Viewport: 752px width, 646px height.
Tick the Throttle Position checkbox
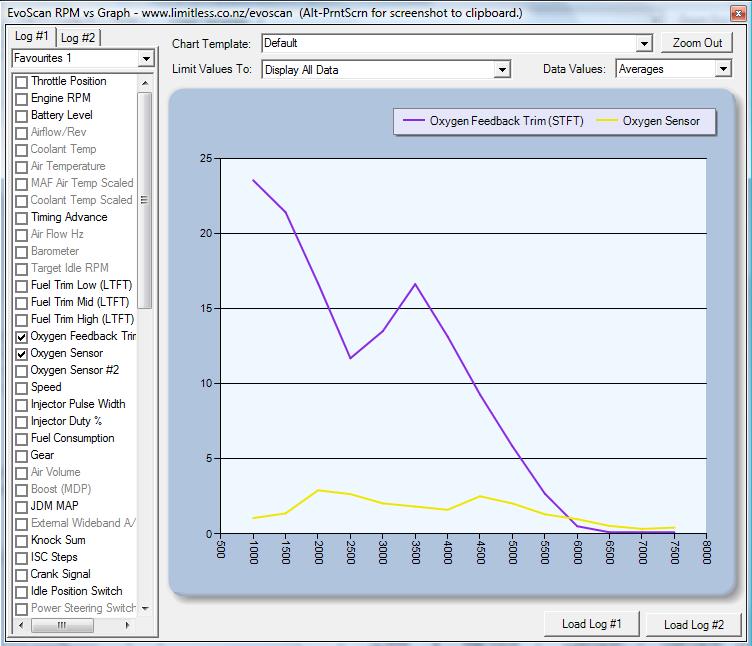(21, 82)
